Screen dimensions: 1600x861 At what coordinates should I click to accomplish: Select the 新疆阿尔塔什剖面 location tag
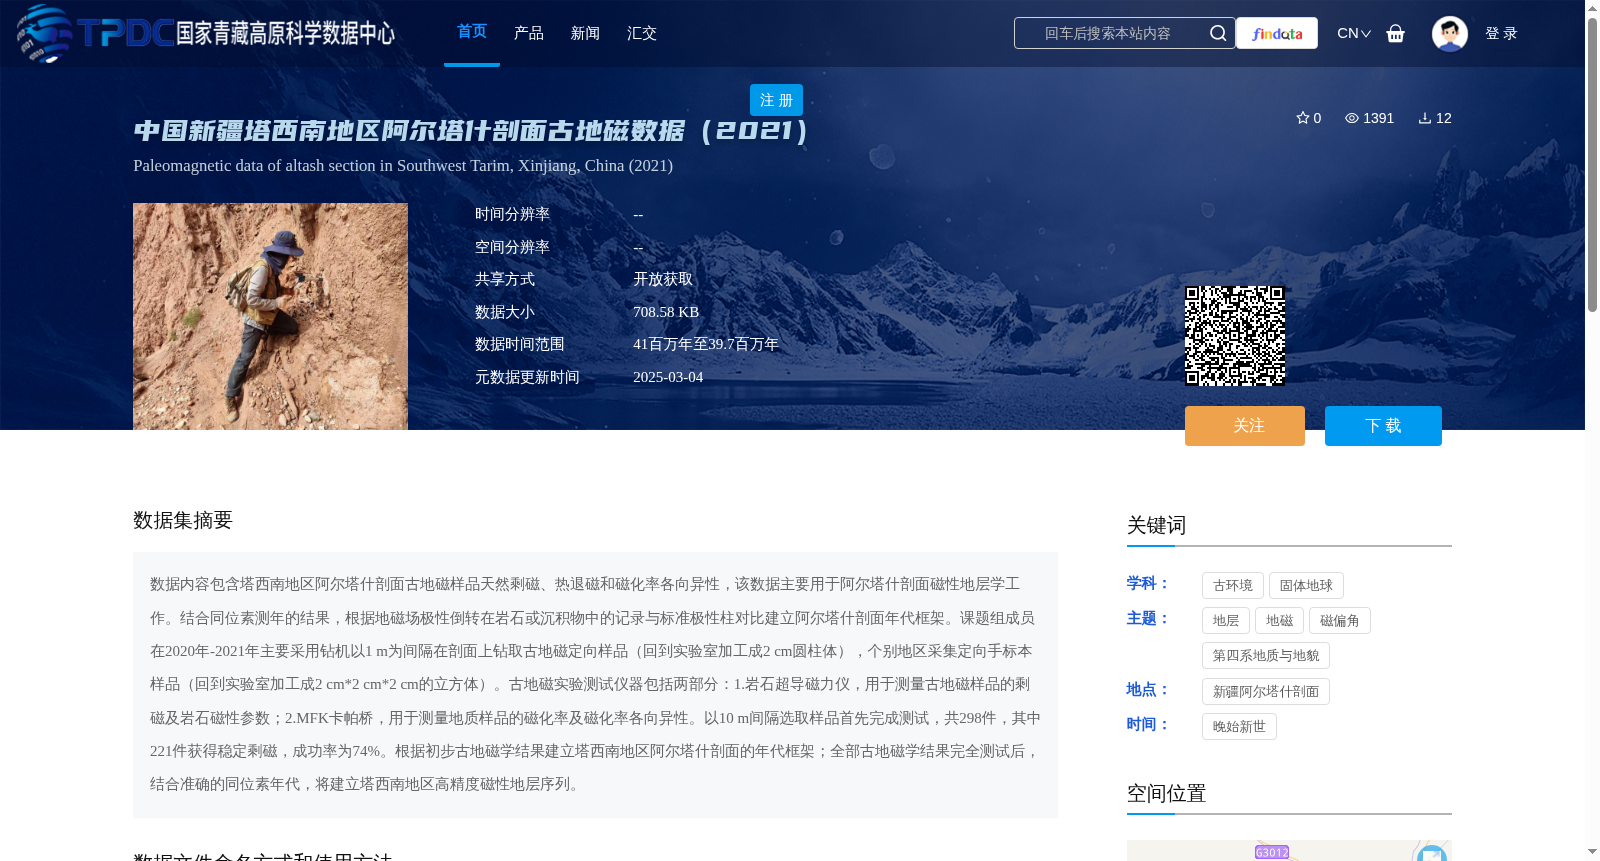click(1266, 692)
